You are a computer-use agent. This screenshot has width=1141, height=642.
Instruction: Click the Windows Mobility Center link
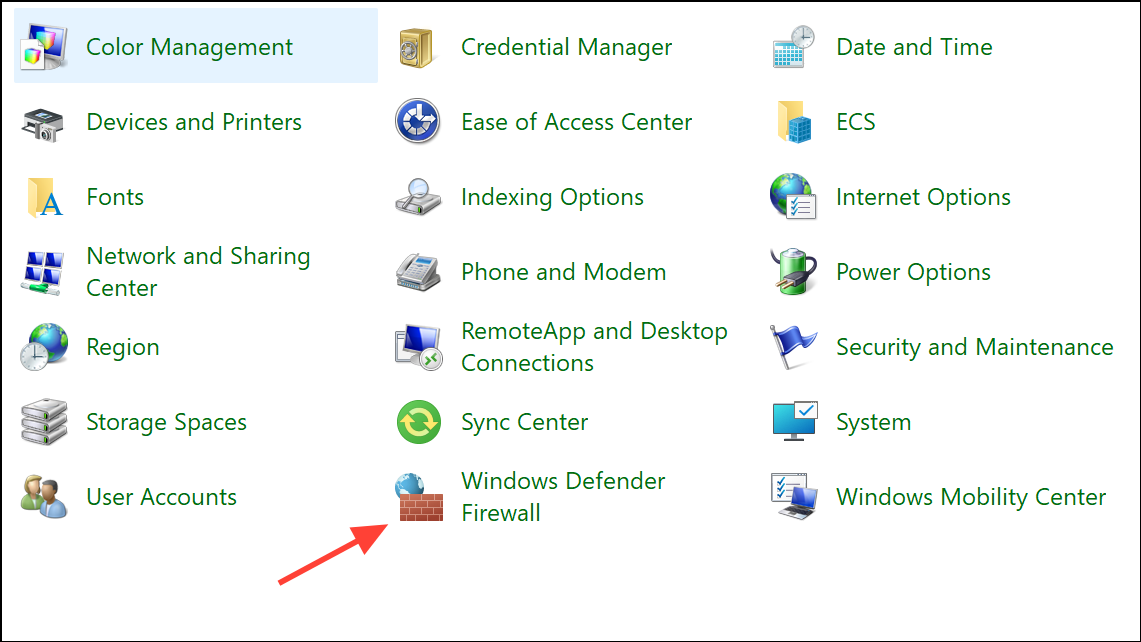(971, 497)
